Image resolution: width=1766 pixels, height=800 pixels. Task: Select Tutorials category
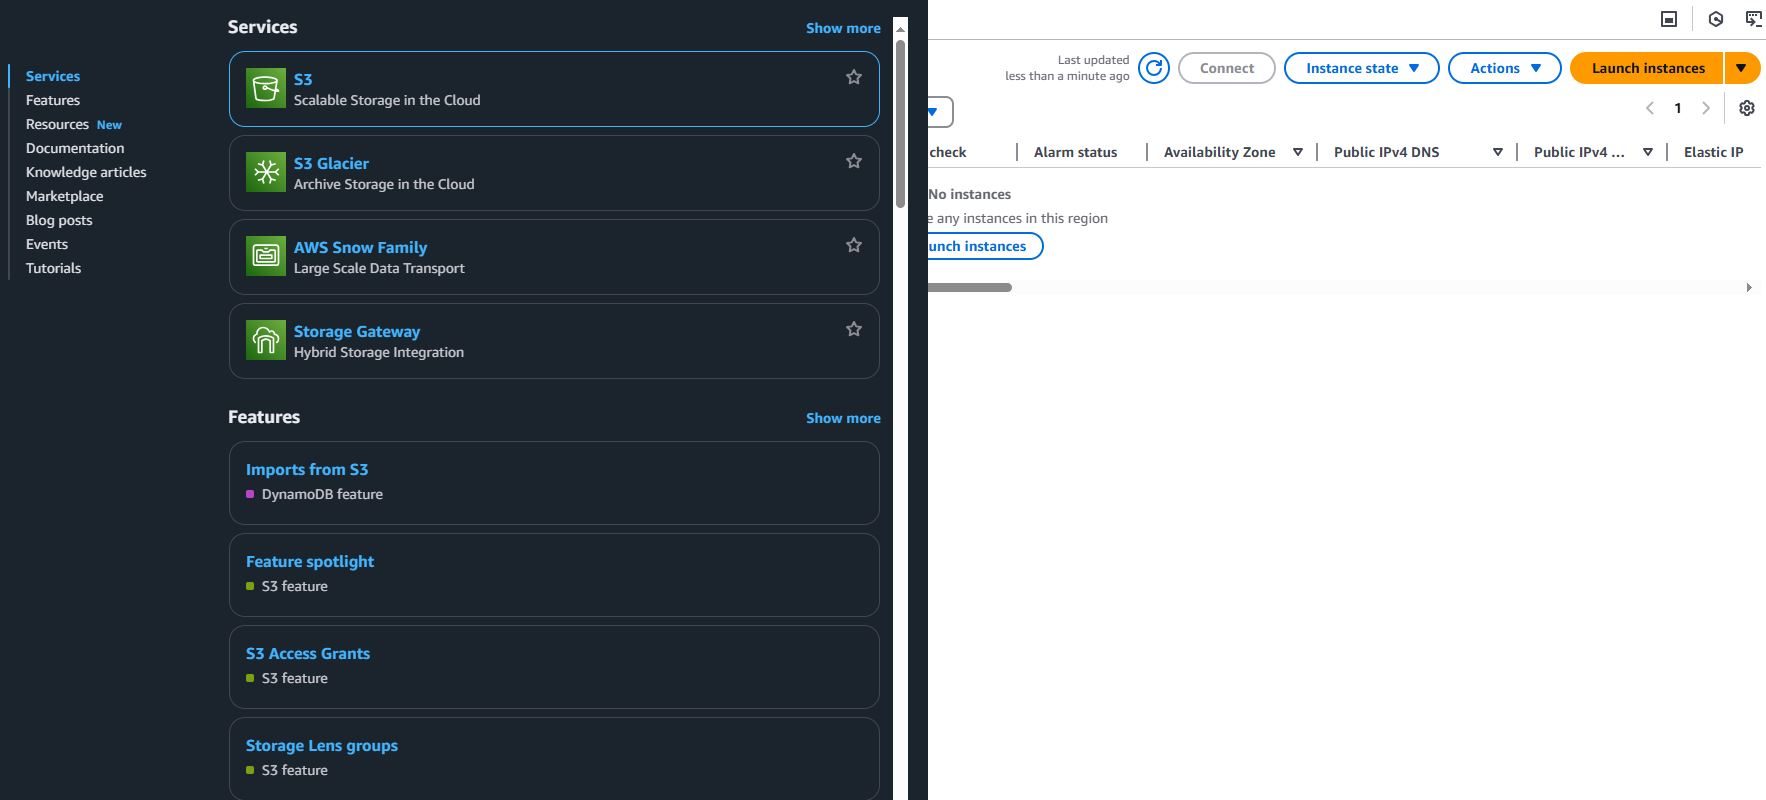(53, 268)
